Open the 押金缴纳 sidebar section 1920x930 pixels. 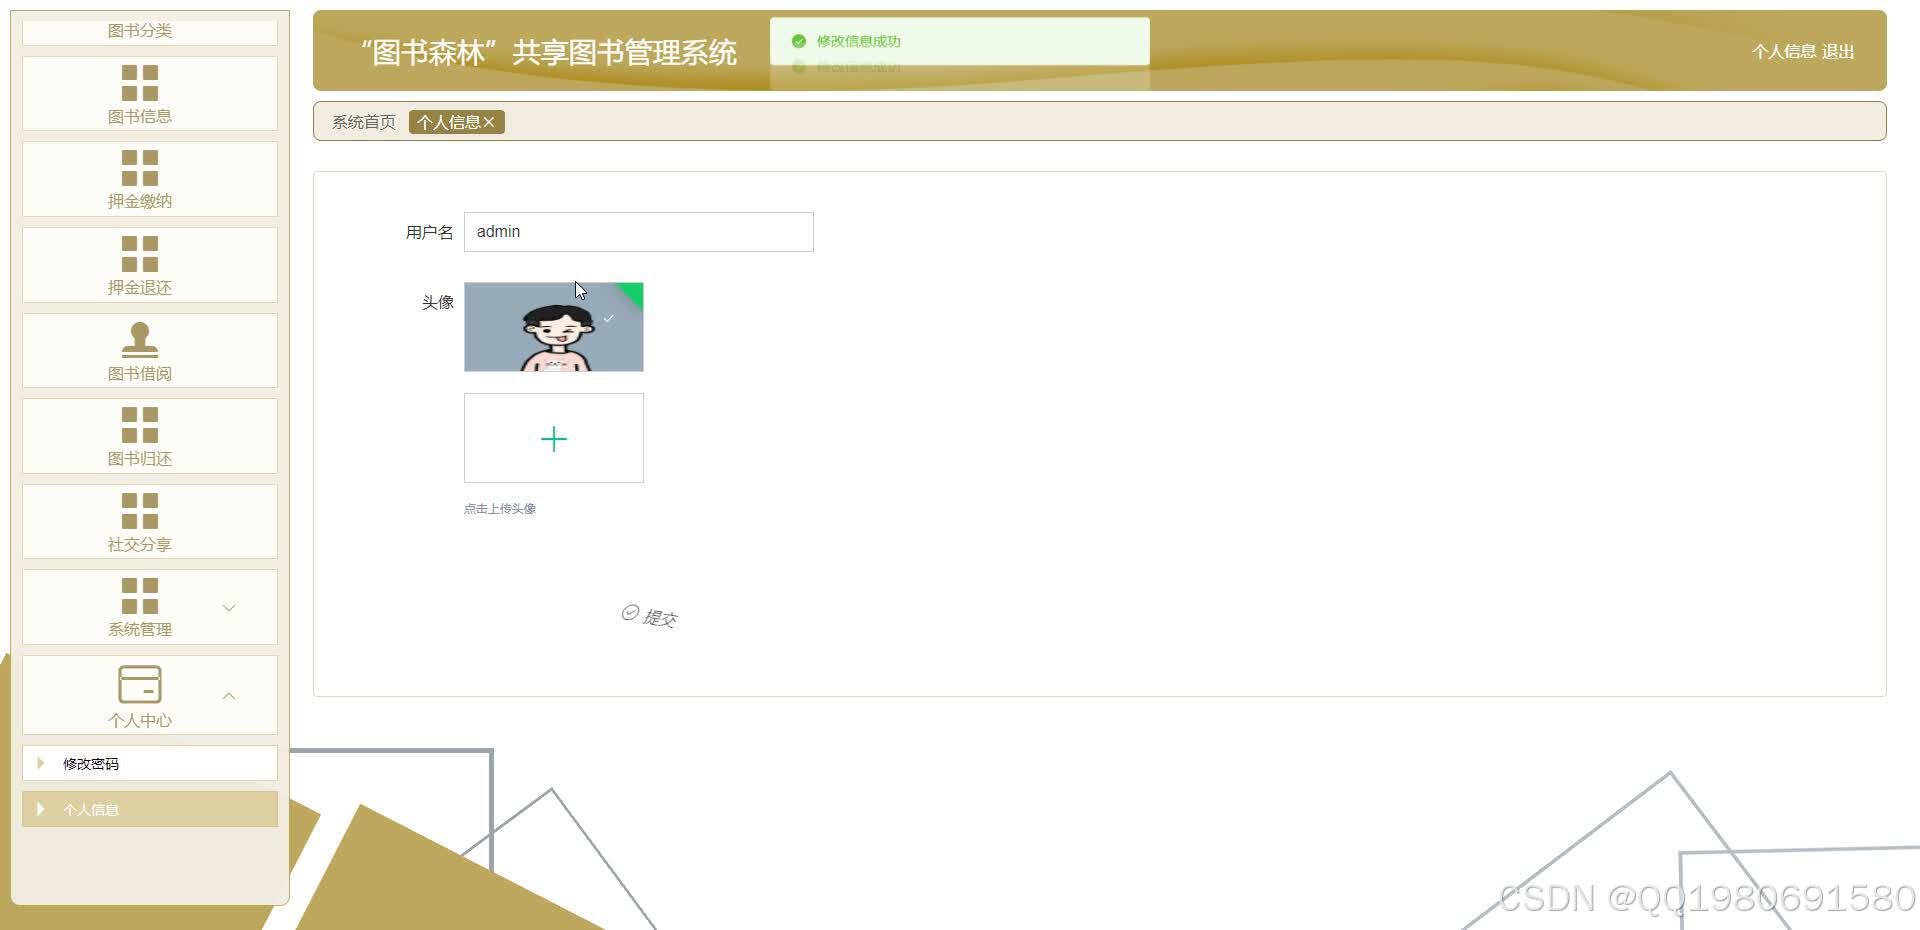(x=140, y=177)
